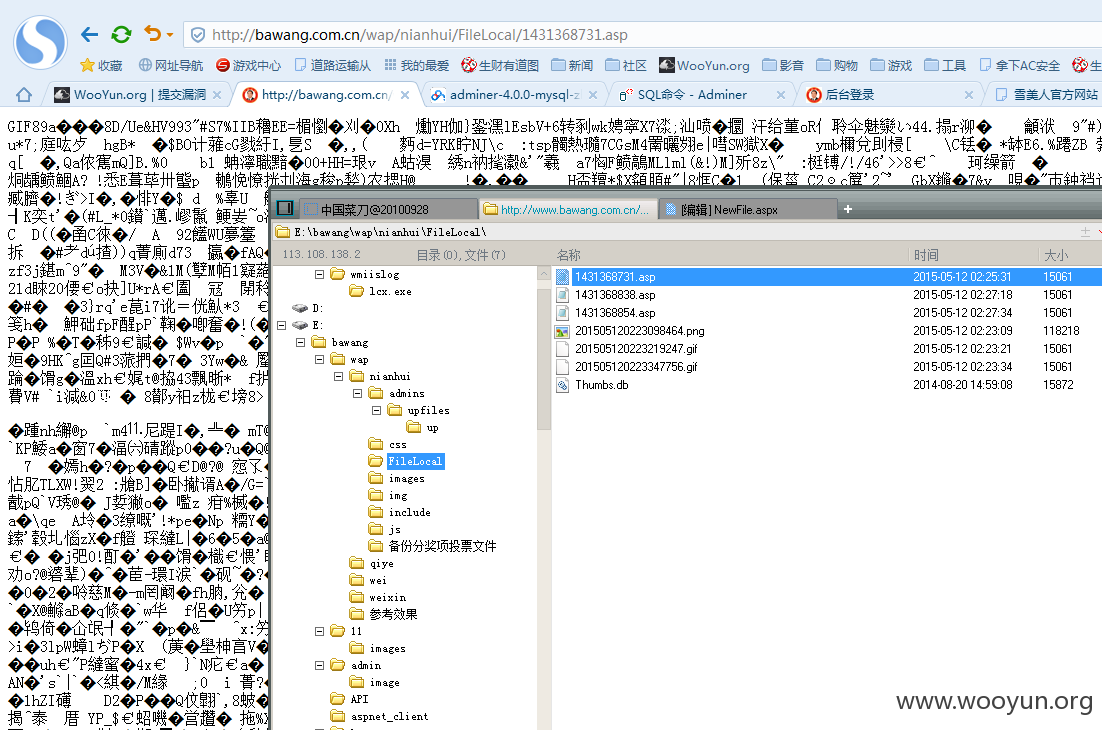Open 生财有道图 bookmark

coord(500,65)
